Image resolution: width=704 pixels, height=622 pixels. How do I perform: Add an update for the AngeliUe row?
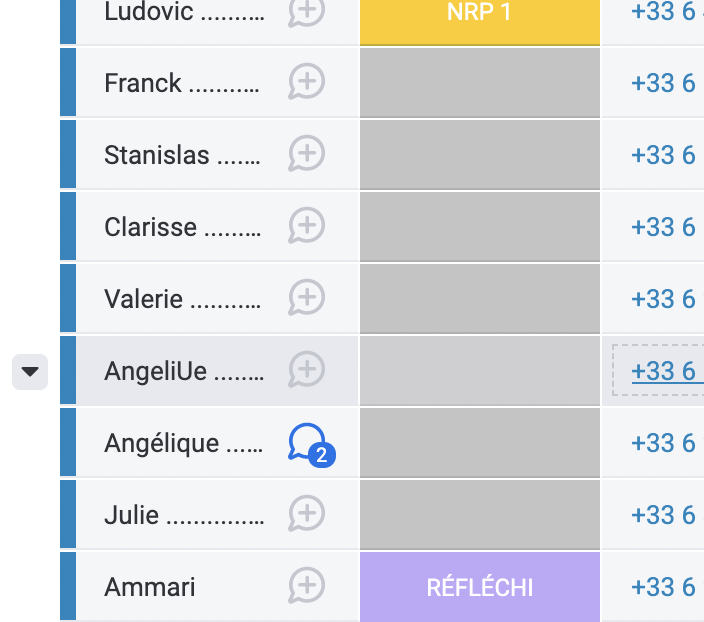[x=307, y=371]
